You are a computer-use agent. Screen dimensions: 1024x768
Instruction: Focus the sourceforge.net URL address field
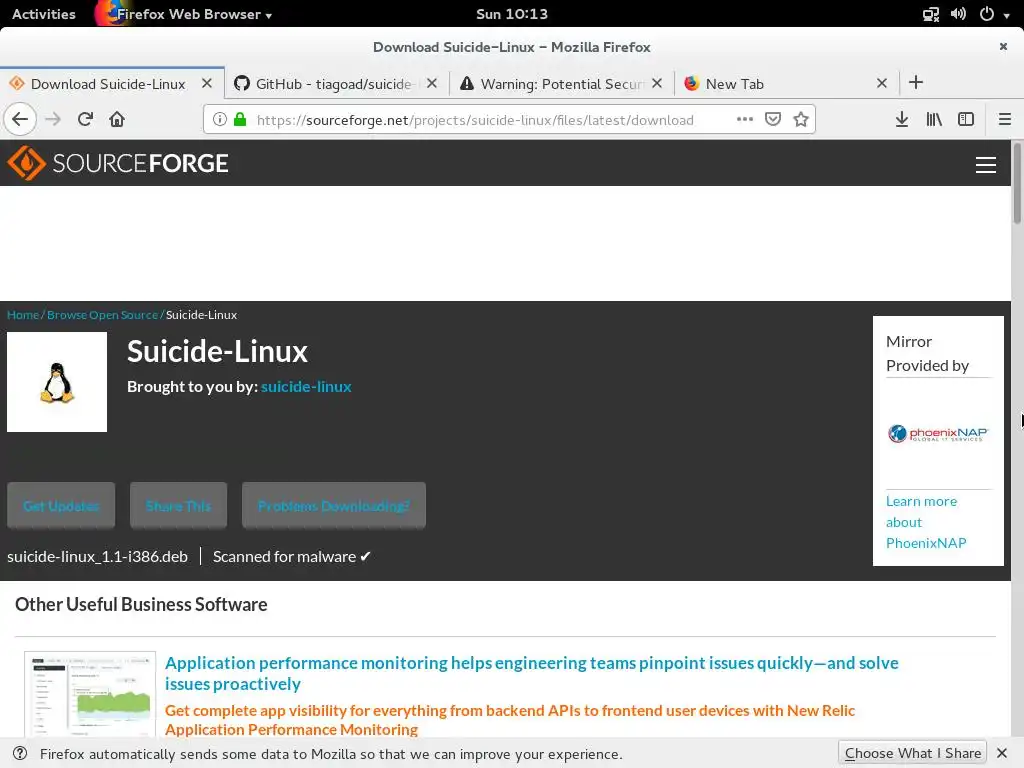click(475, 120)
